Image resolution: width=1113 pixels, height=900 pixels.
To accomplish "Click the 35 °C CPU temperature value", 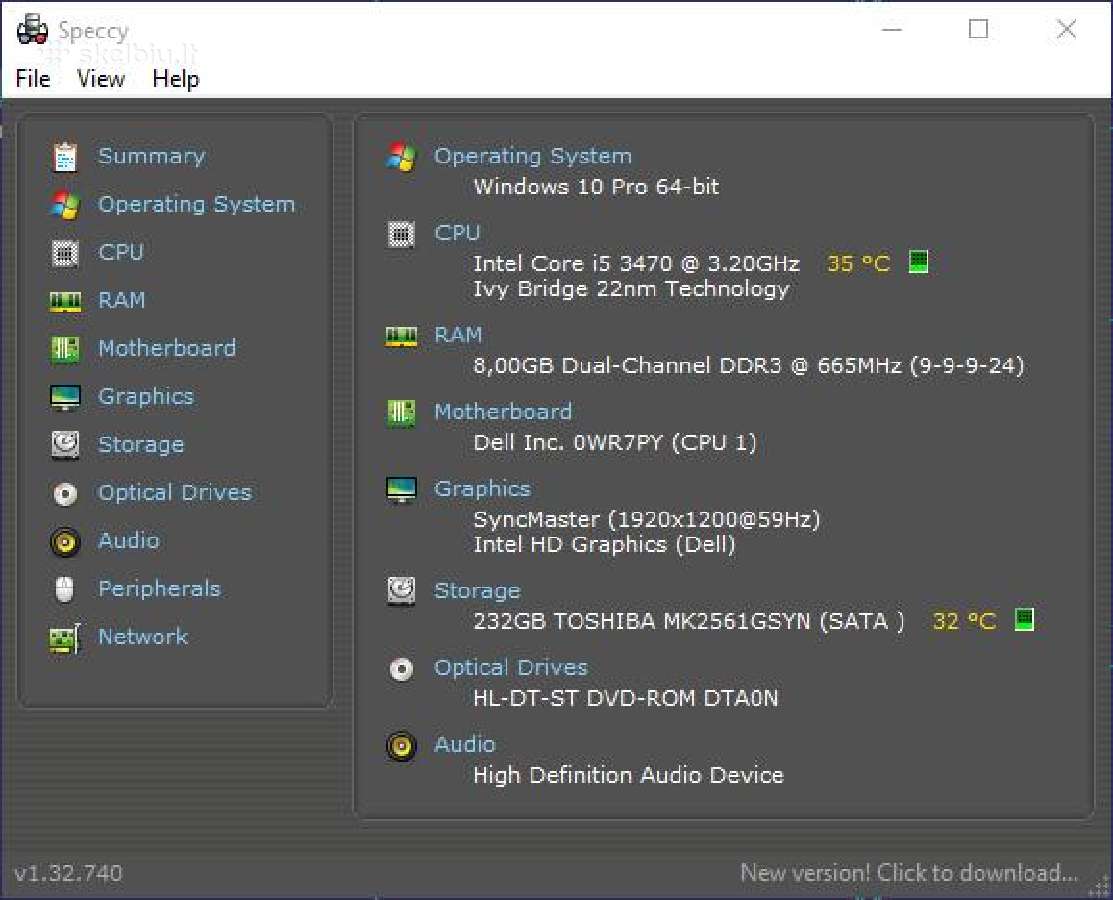I will click(x=858, y=264).
